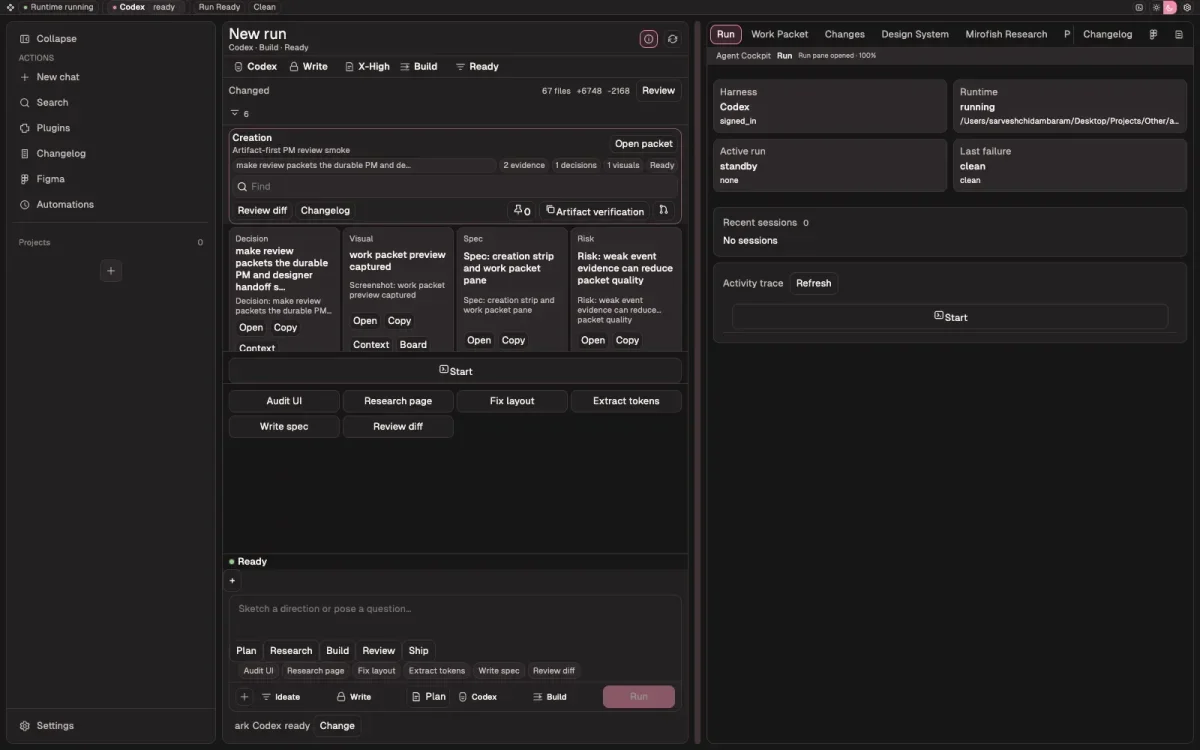Click the Open packet button
The image size is (1200, 750).
pyautogui.click(x=644, y=144)
